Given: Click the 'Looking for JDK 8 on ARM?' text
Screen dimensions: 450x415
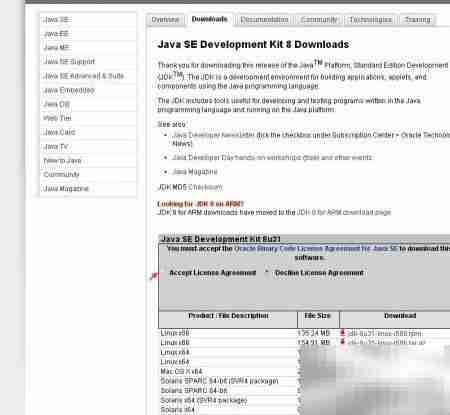Looking at the screenshot, I should pos(200,204).
